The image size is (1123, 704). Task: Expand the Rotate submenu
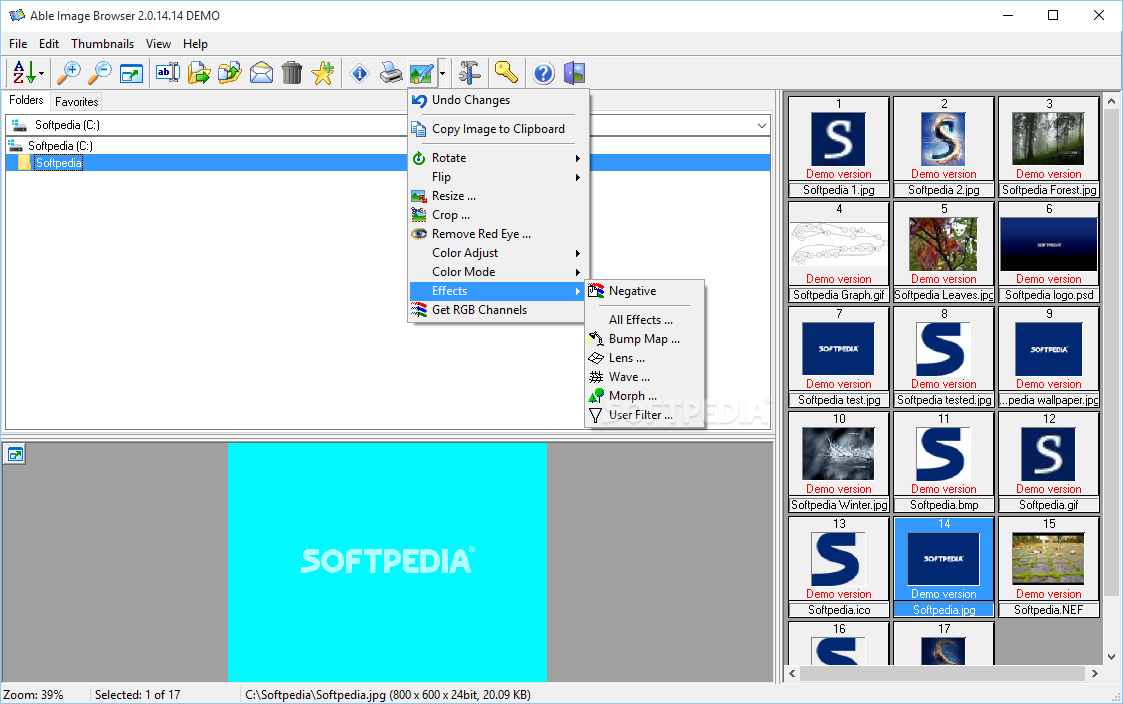coord(498,158)
